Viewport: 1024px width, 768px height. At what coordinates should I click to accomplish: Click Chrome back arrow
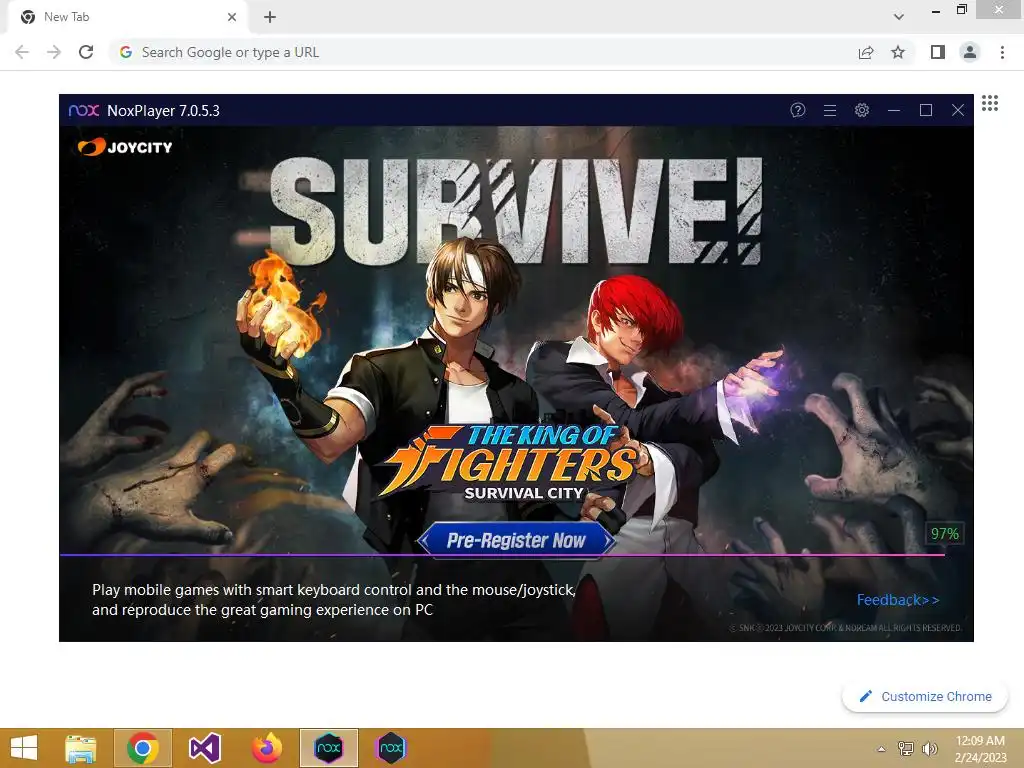click(x=22, y=52)
